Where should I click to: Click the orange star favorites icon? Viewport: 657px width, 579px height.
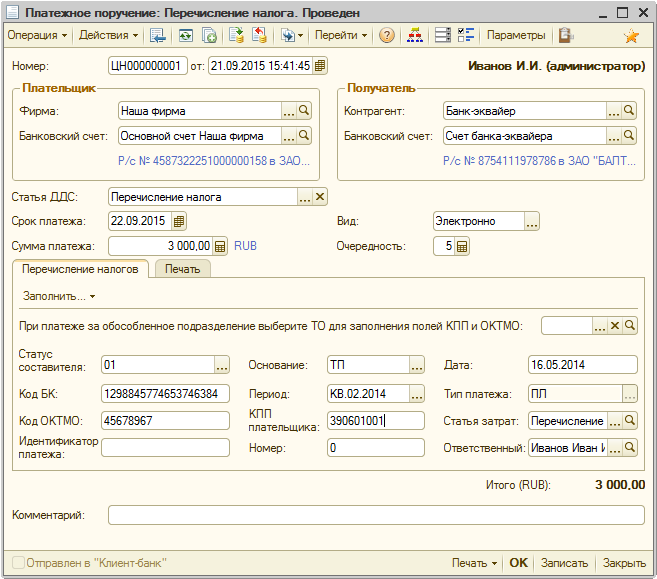pos(631,36)
